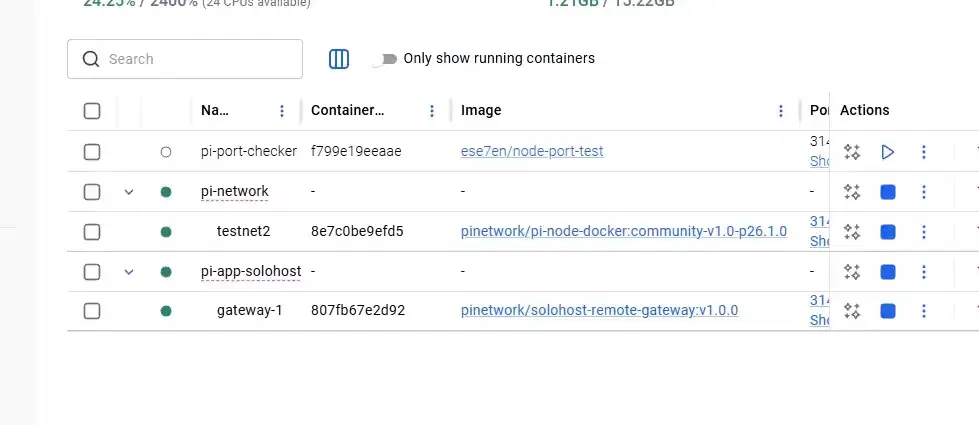Stop the pi-network compose stack
979x425 pixels.
click(x=888, y=192)
